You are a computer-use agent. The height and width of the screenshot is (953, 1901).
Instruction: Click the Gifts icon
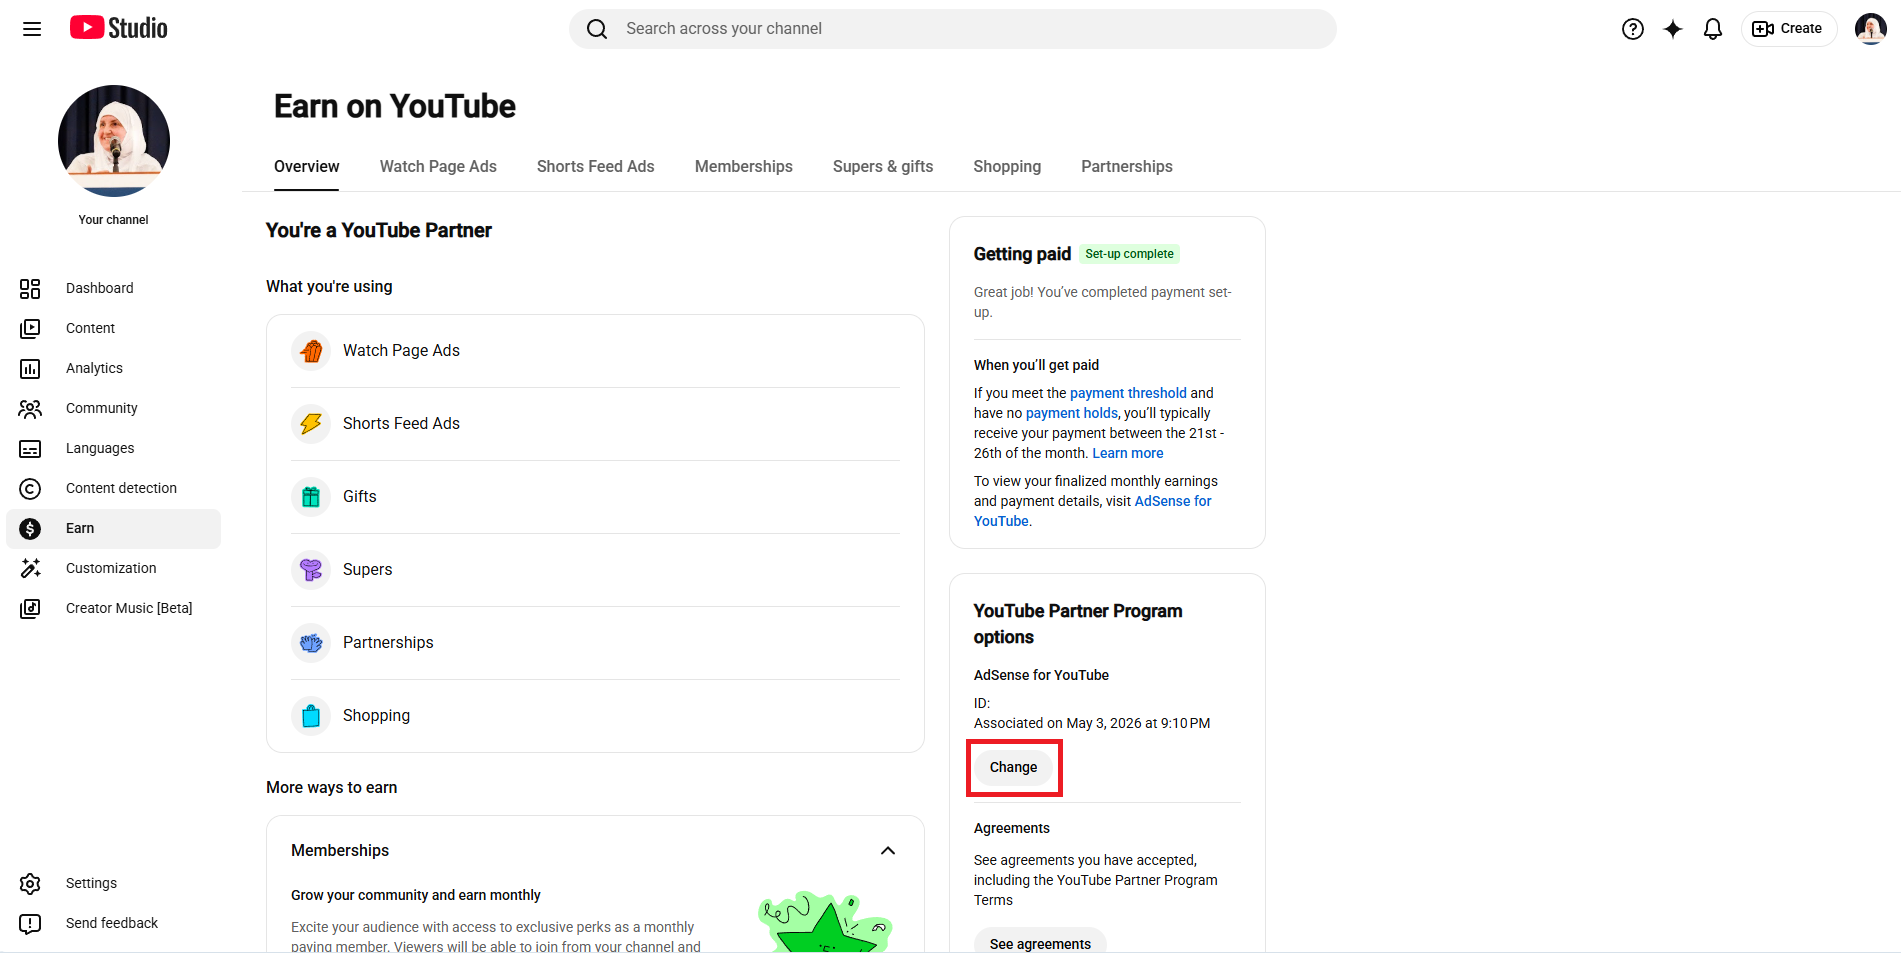(x=311, y=497)
